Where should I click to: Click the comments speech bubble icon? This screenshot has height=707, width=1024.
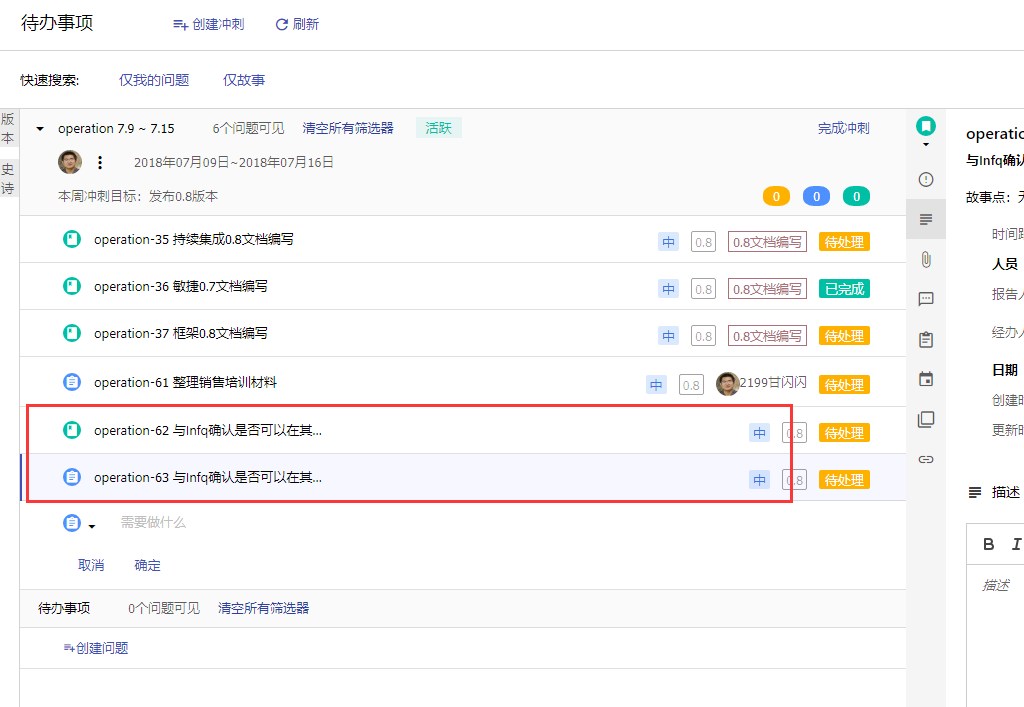925,299
